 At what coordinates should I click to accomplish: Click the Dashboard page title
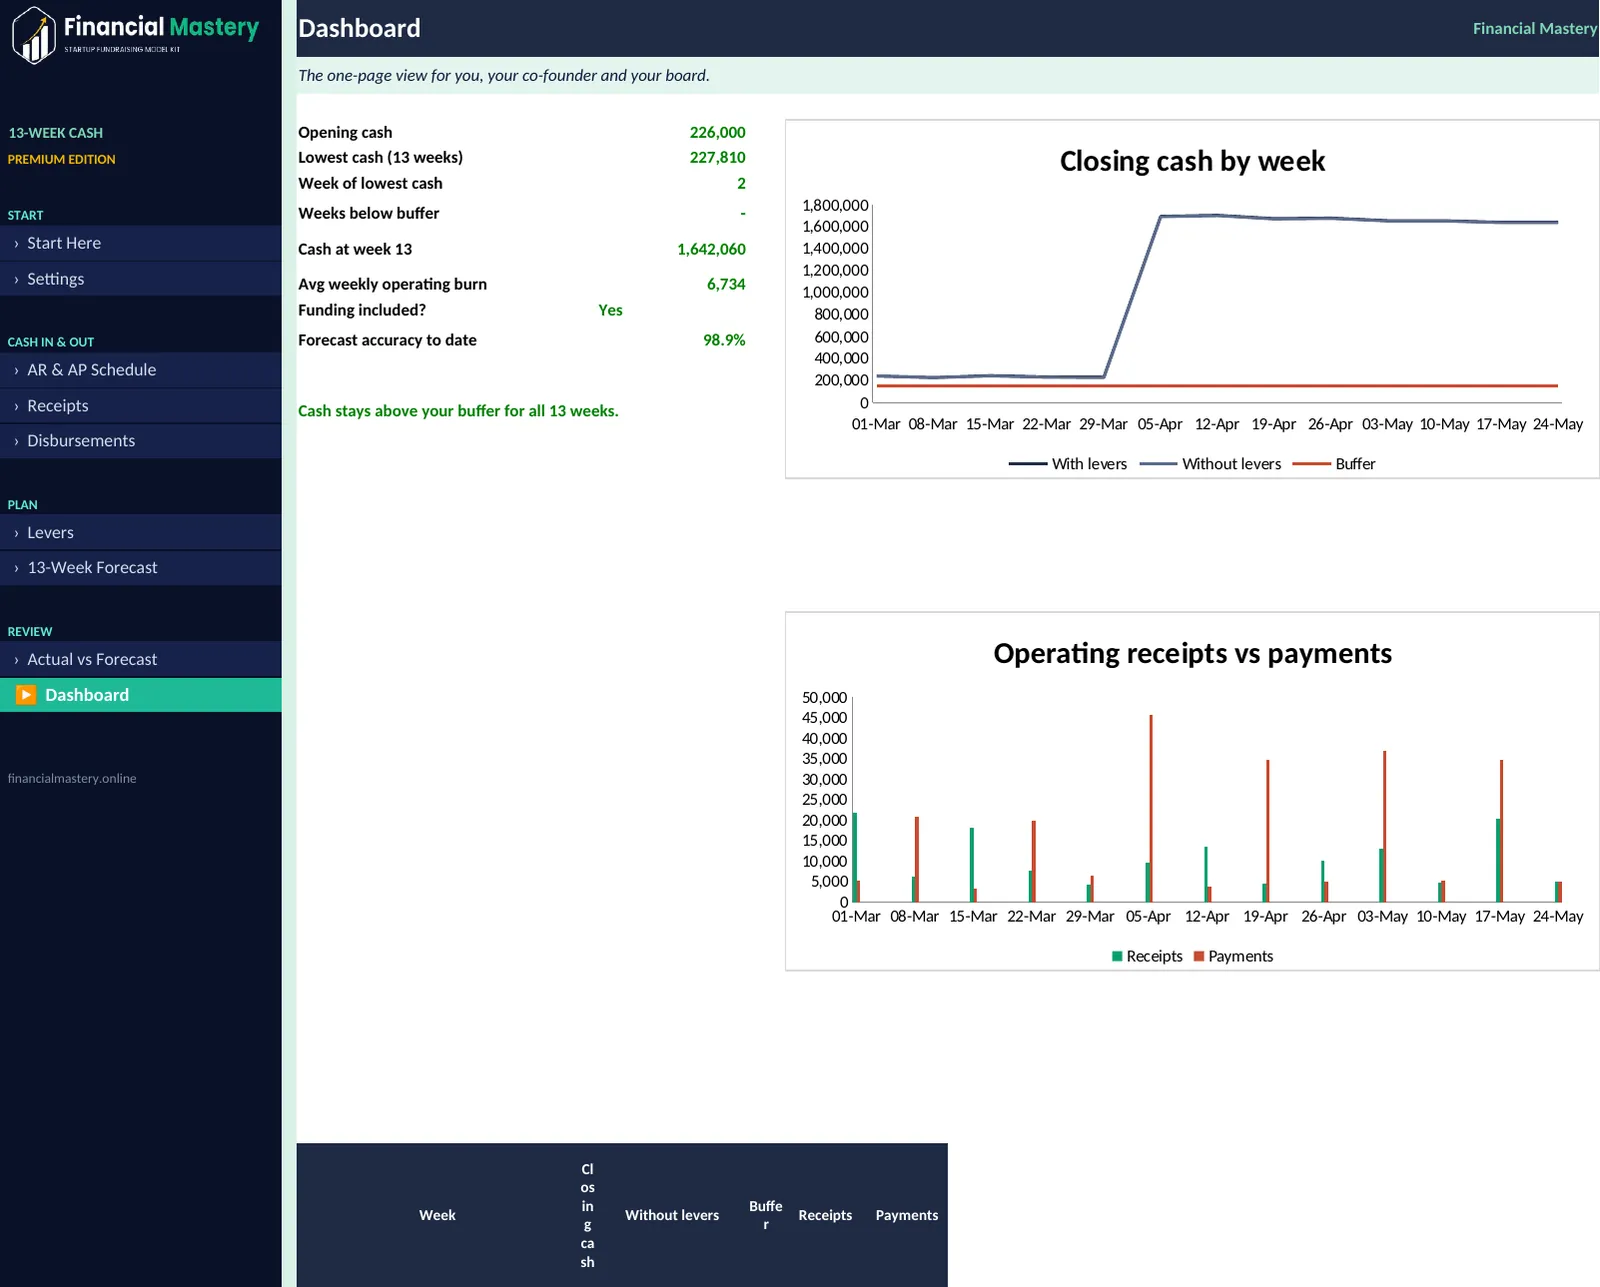pyautogui.click(x=359, y=28)
